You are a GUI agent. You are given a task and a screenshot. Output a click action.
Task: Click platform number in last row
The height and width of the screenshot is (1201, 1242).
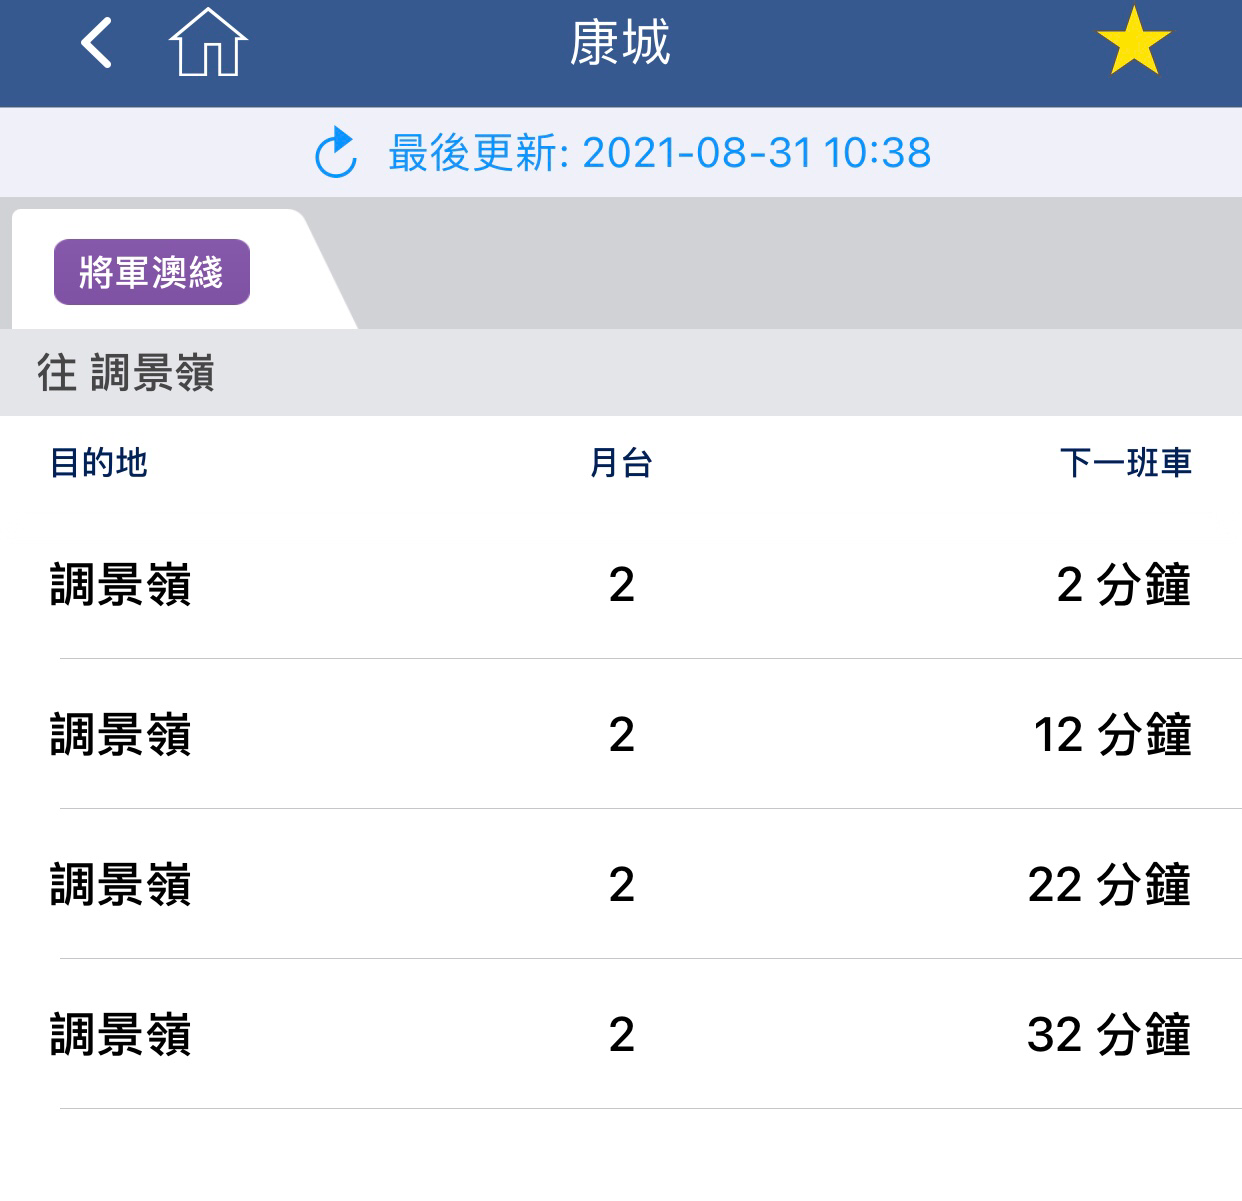coord(621,1035)
